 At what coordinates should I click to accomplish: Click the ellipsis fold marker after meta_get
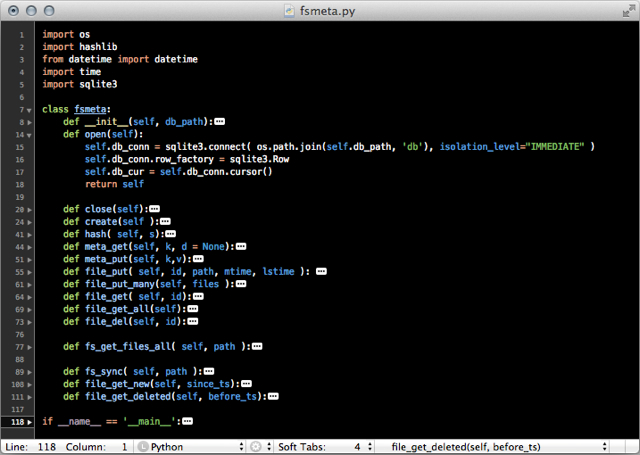(241, 246)
